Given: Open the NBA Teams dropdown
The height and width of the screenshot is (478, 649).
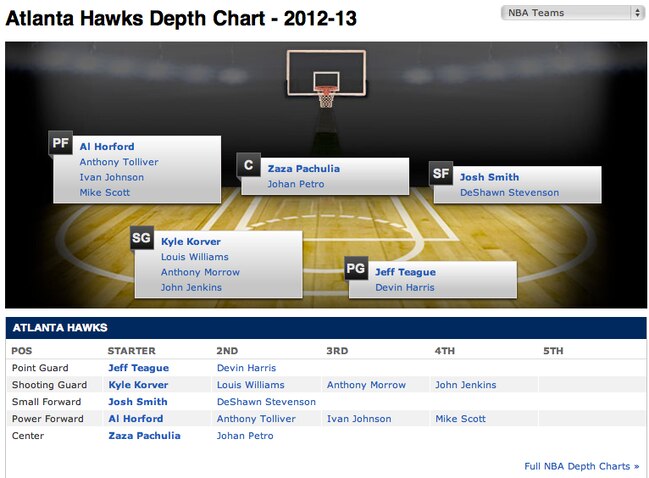Looking at the screenshot, I should click(572, 13).
